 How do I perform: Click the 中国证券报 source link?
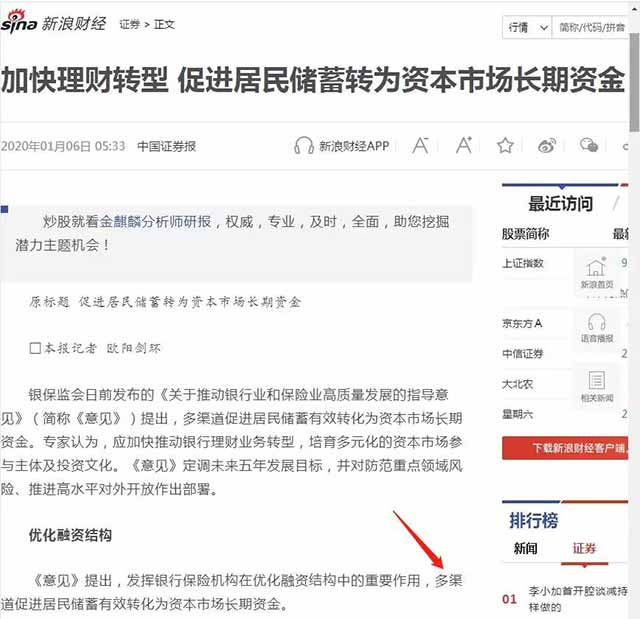[166, 146]
